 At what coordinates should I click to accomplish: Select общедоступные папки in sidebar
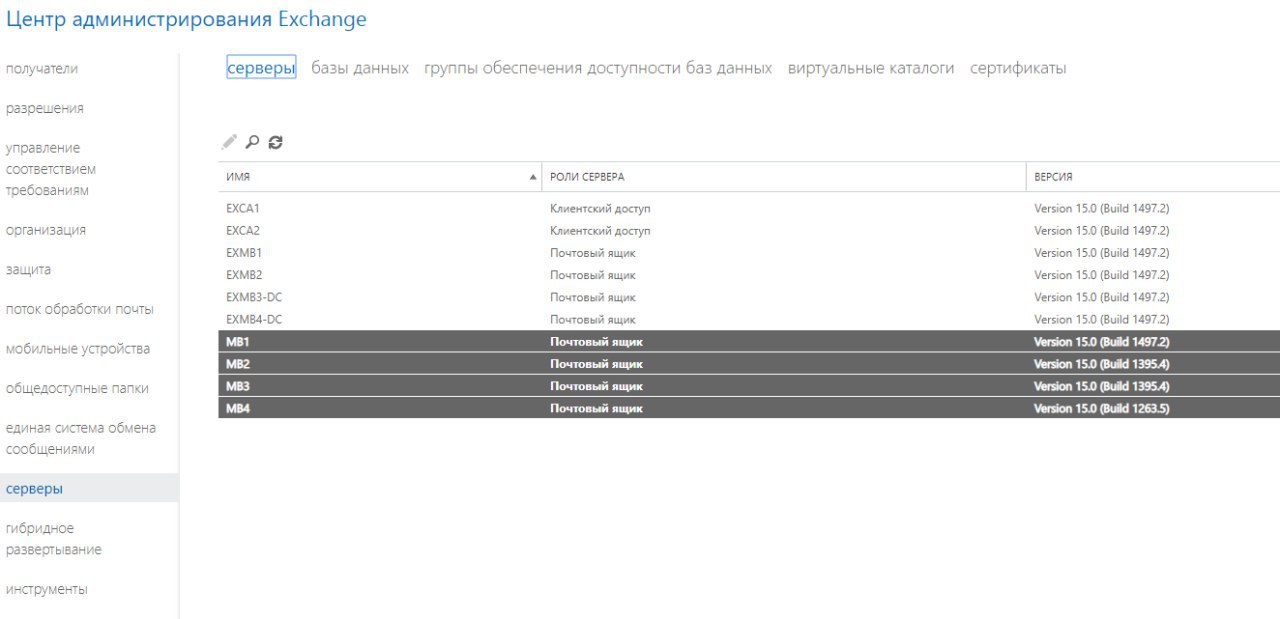[77, 388]
